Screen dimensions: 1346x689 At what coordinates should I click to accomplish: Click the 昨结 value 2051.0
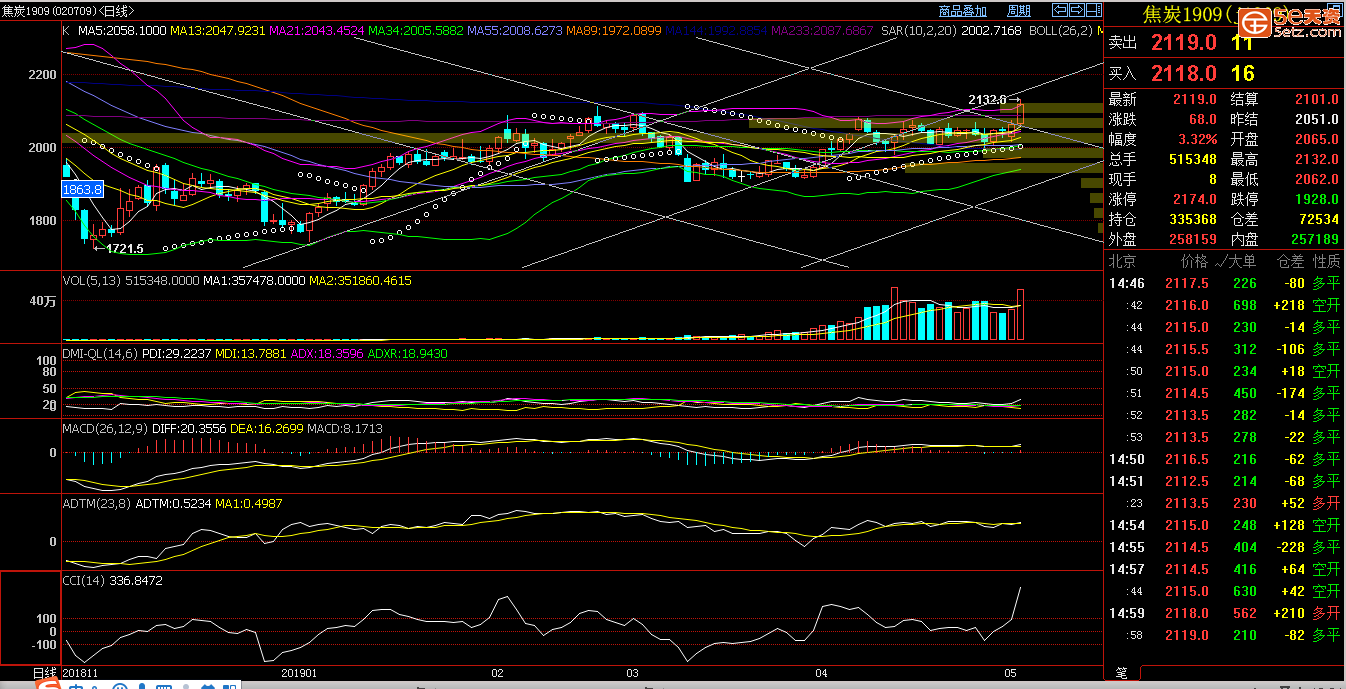pos(1316,119)
